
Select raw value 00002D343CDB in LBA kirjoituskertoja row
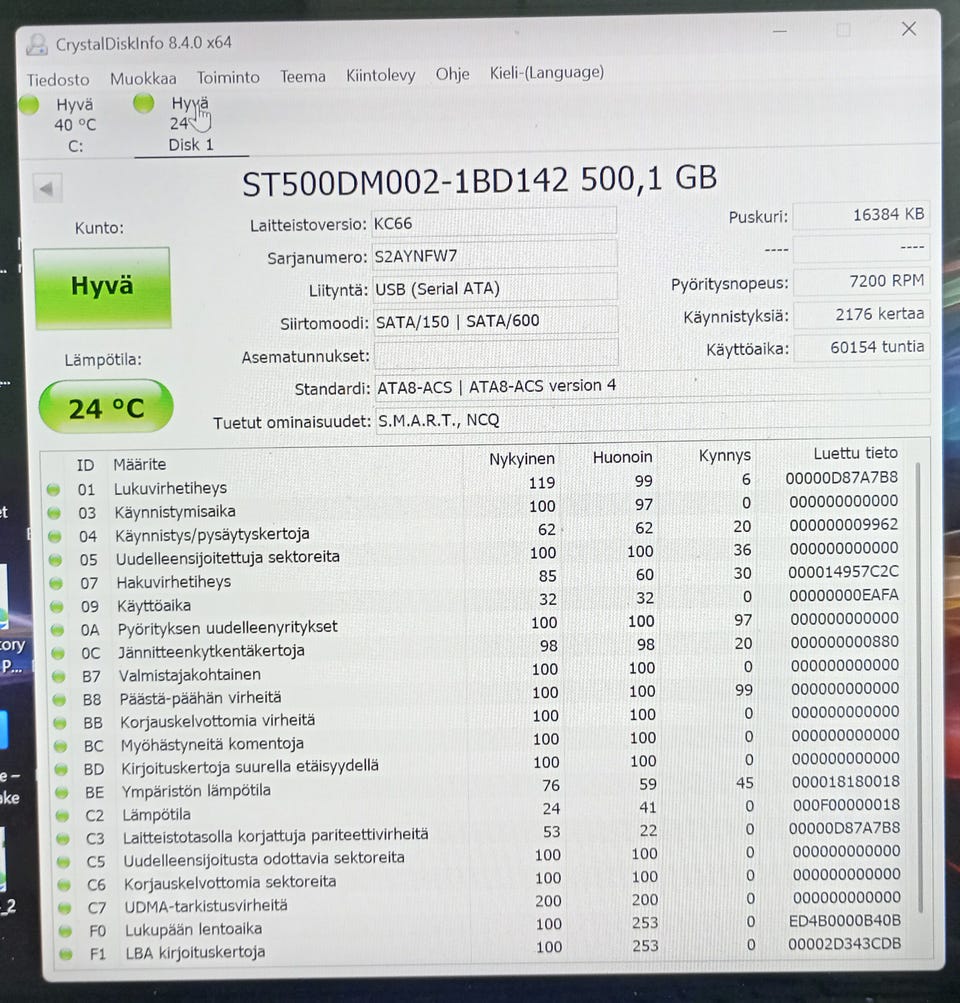tap(845, 944)
